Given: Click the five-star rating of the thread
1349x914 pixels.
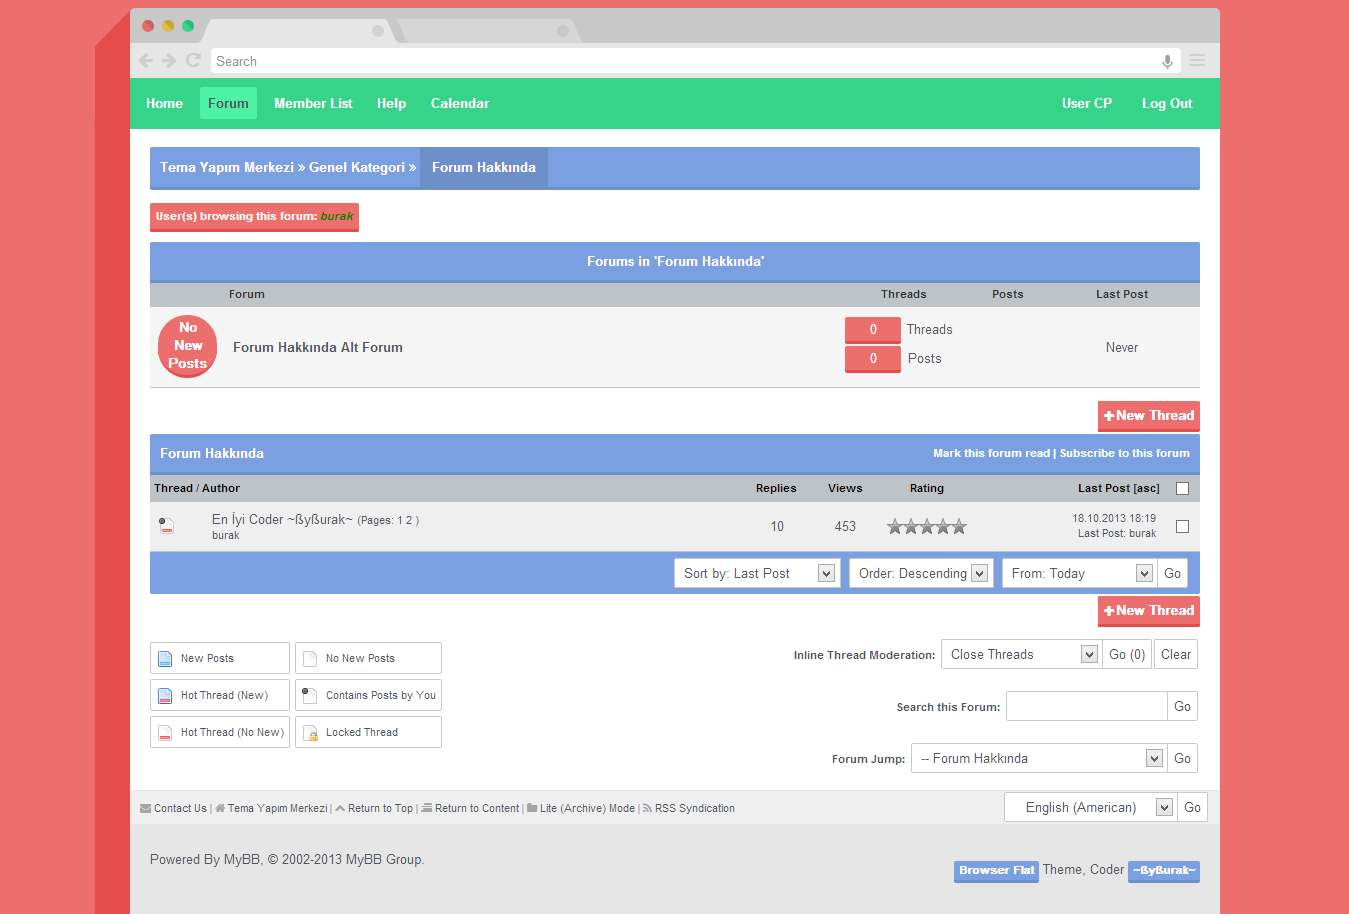Looking at the screenshot, I should point(926,527).
